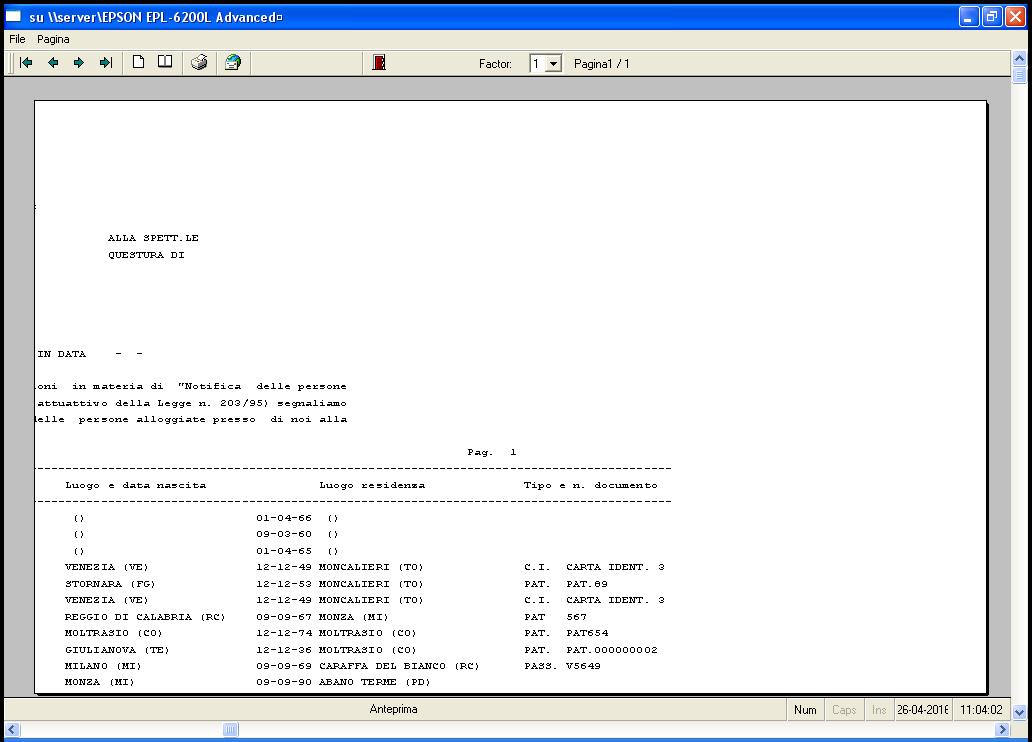Viewport: 1032px width, 742px height.
Task: Click 'ALLA SPETT.LE' heading text
Action: tap(153, 238)
